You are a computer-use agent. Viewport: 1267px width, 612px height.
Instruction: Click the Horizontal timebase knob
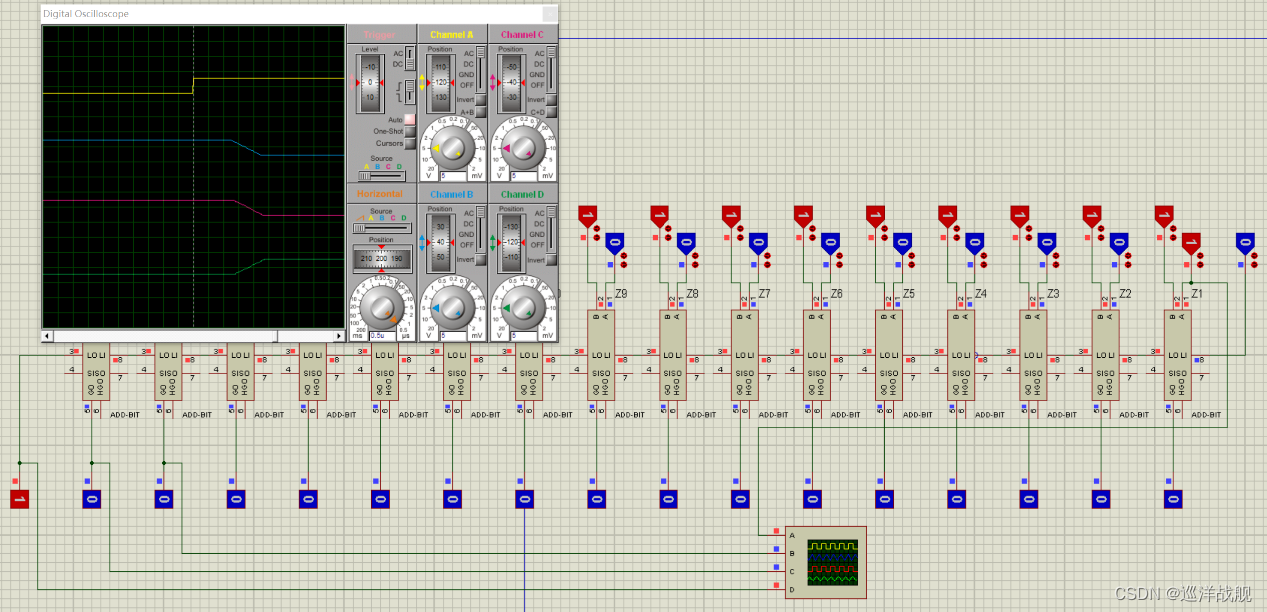[x=381, y=306]
